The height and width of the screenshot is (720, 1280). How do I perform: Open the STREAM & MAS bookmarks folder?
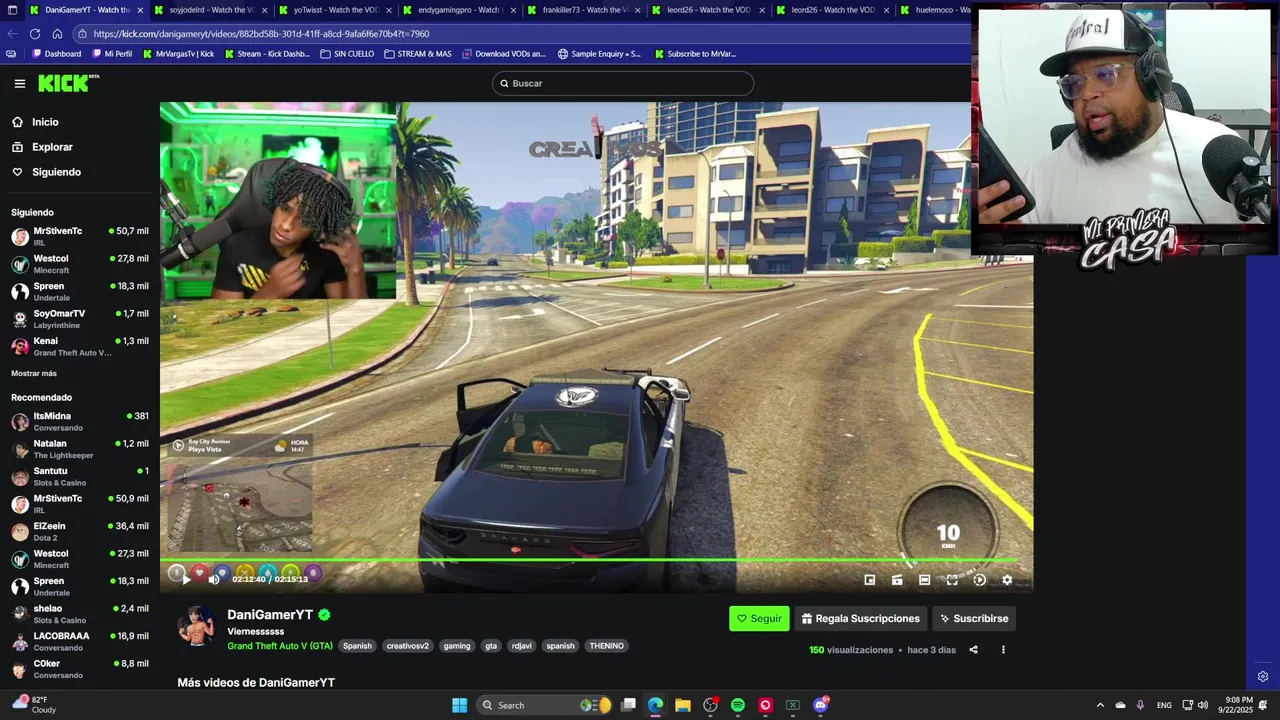(x=418, y=54)
